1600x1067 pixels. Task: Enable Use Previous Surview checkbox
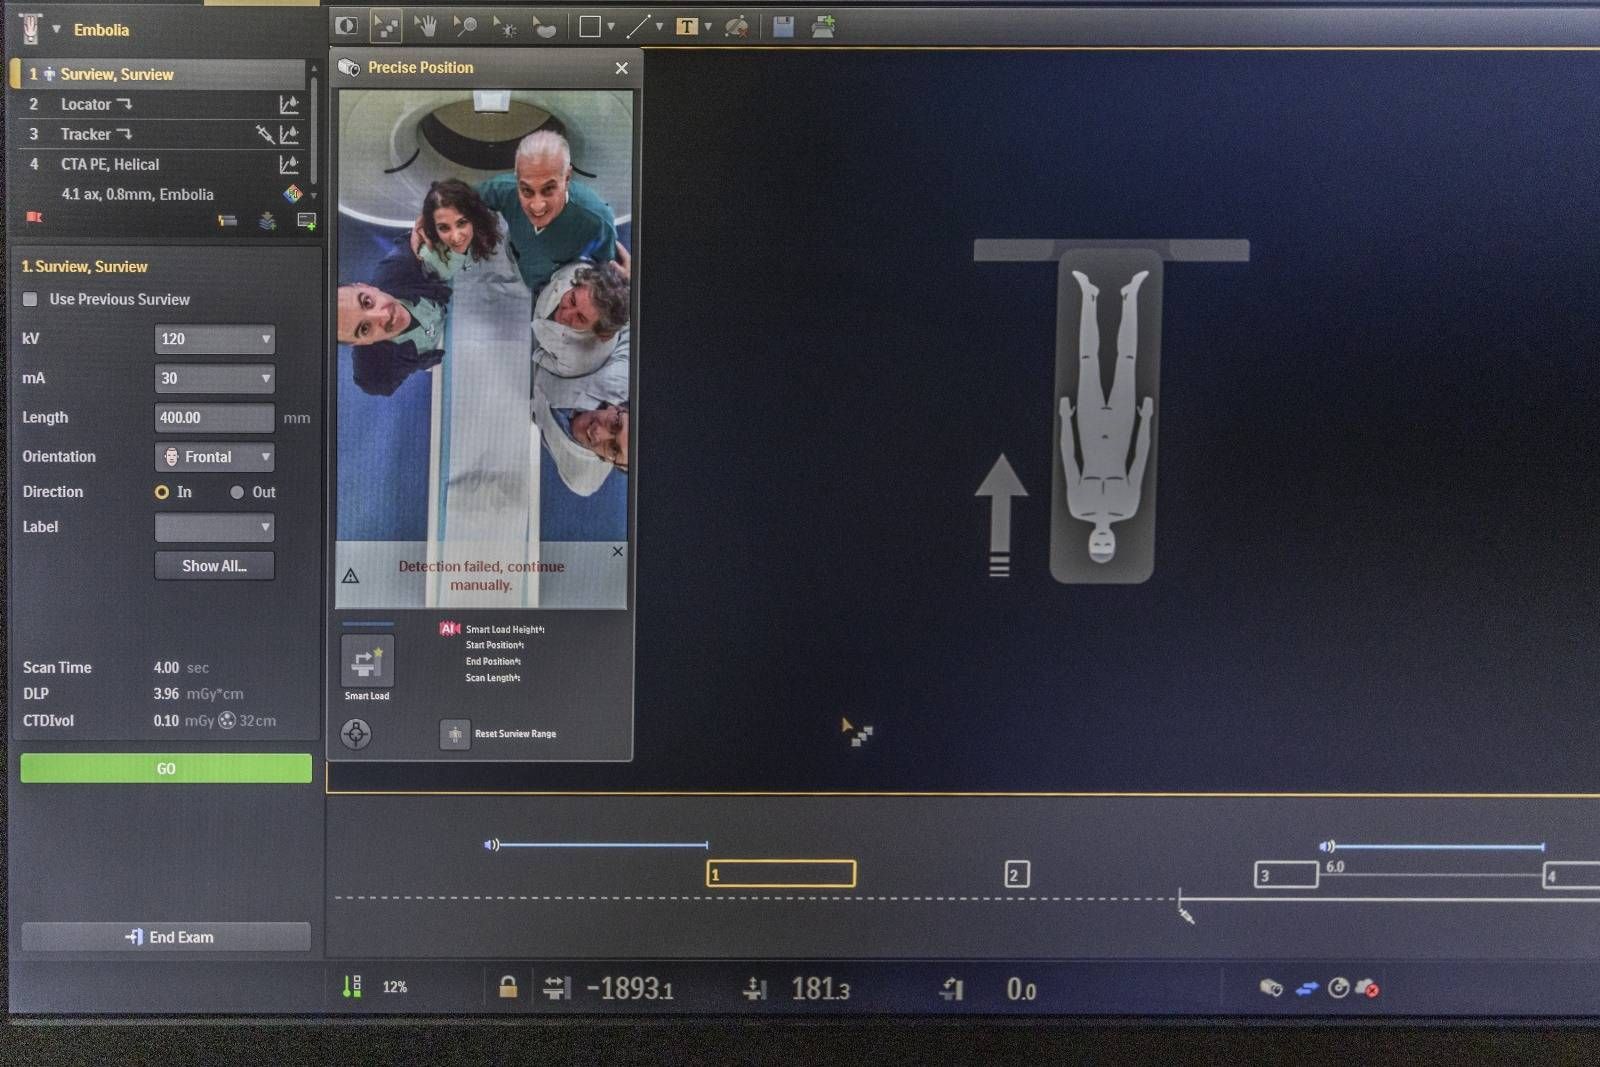point(31,299)
